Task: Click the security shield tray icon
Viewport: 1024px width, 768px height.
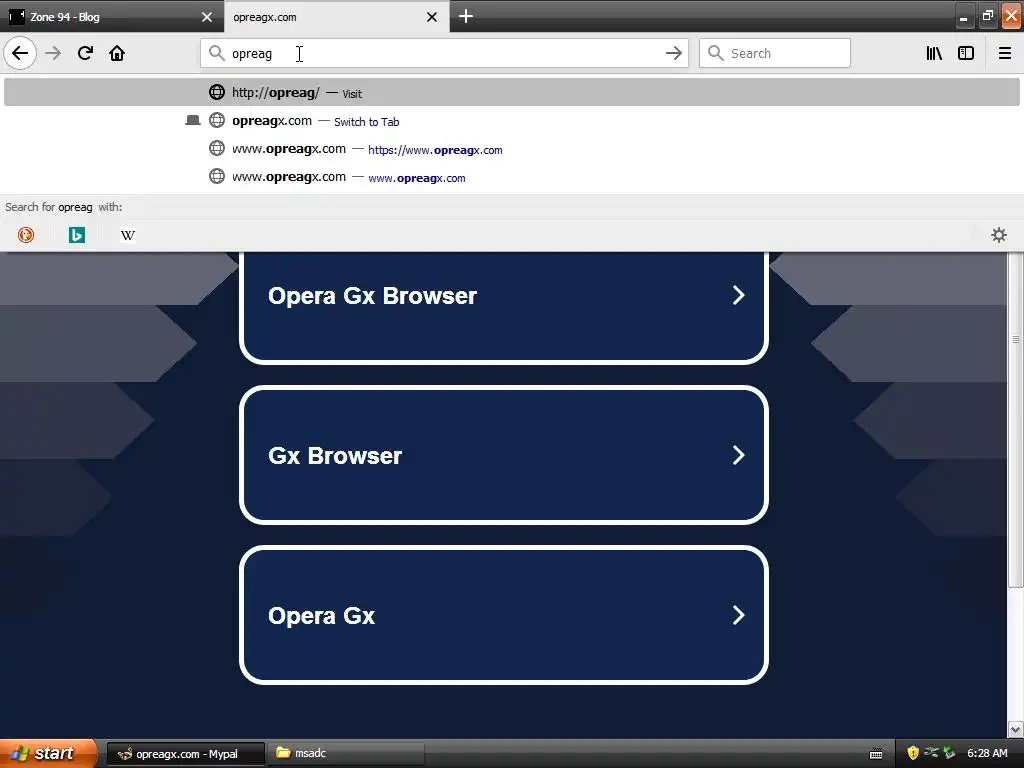Action: coord(913,754)
